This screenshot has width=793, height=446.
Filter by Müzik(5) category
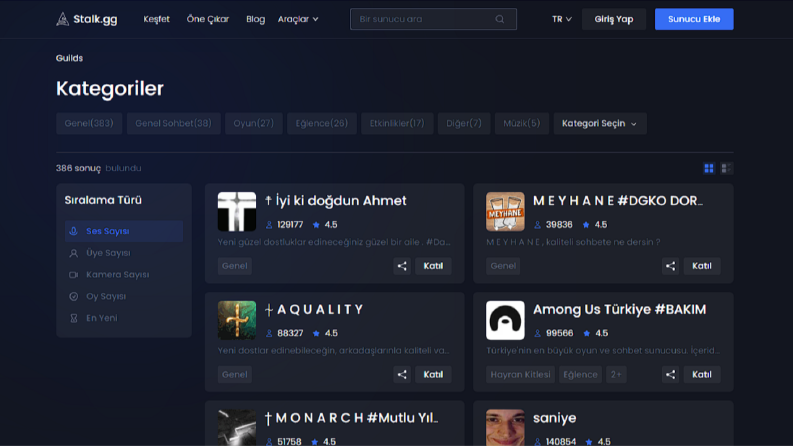click(x=521, y=123)
